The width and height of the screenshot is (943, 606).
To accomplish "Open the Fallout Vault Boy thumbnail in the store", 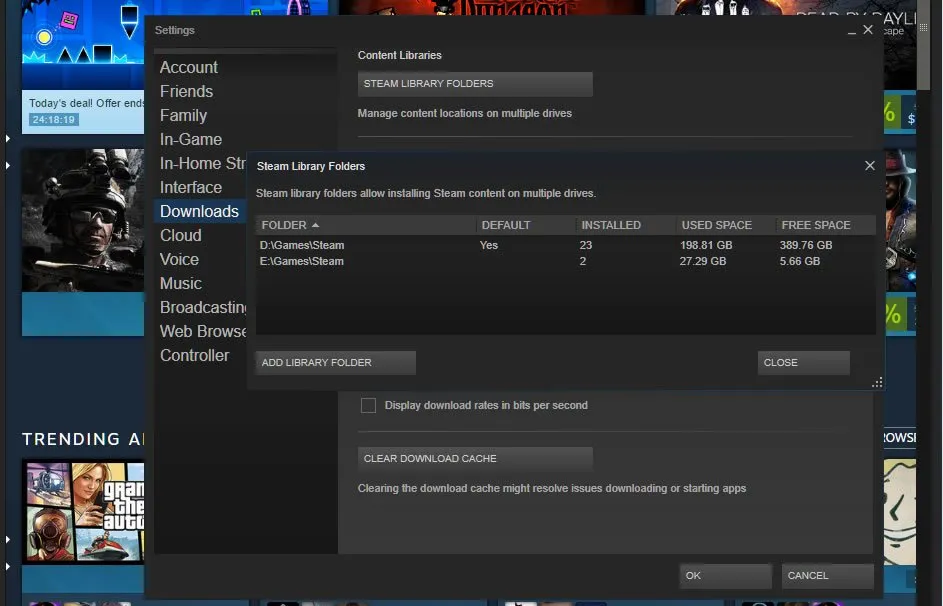I will click(x=899, y=512).
